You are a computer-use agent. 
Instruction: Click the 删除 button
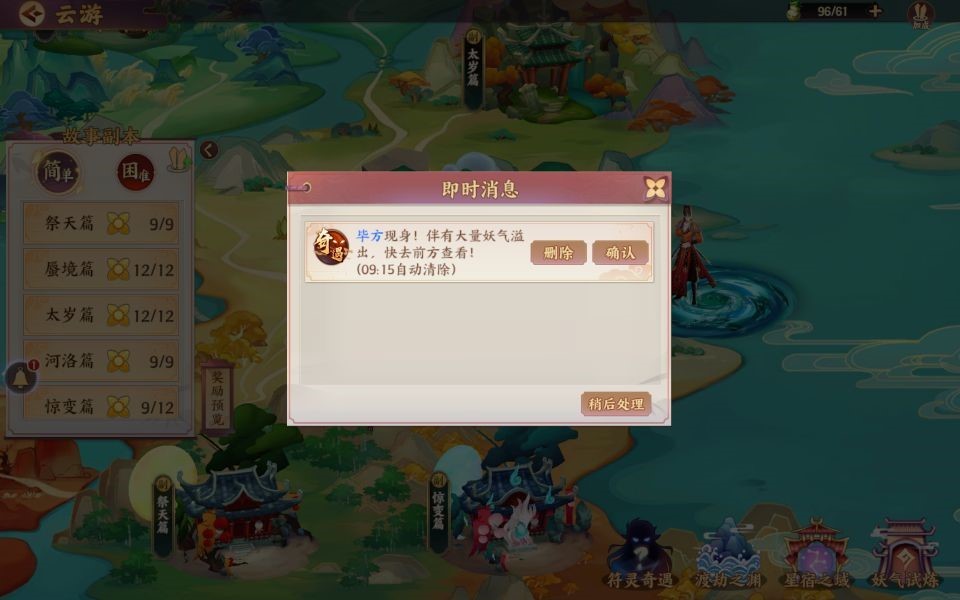(x=558, y=252)
